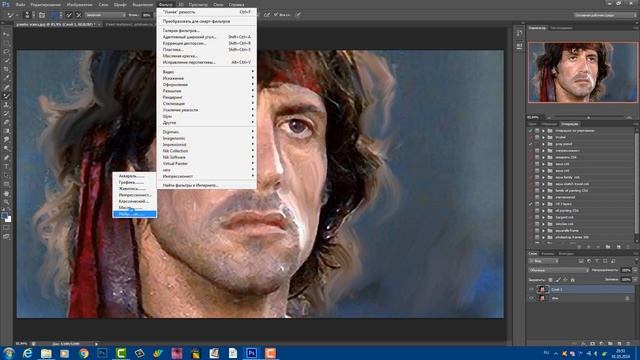This screenshot has width=640, height=360.
Task: Open the blend mode dropdown Обычные
Action: [558, 270]
